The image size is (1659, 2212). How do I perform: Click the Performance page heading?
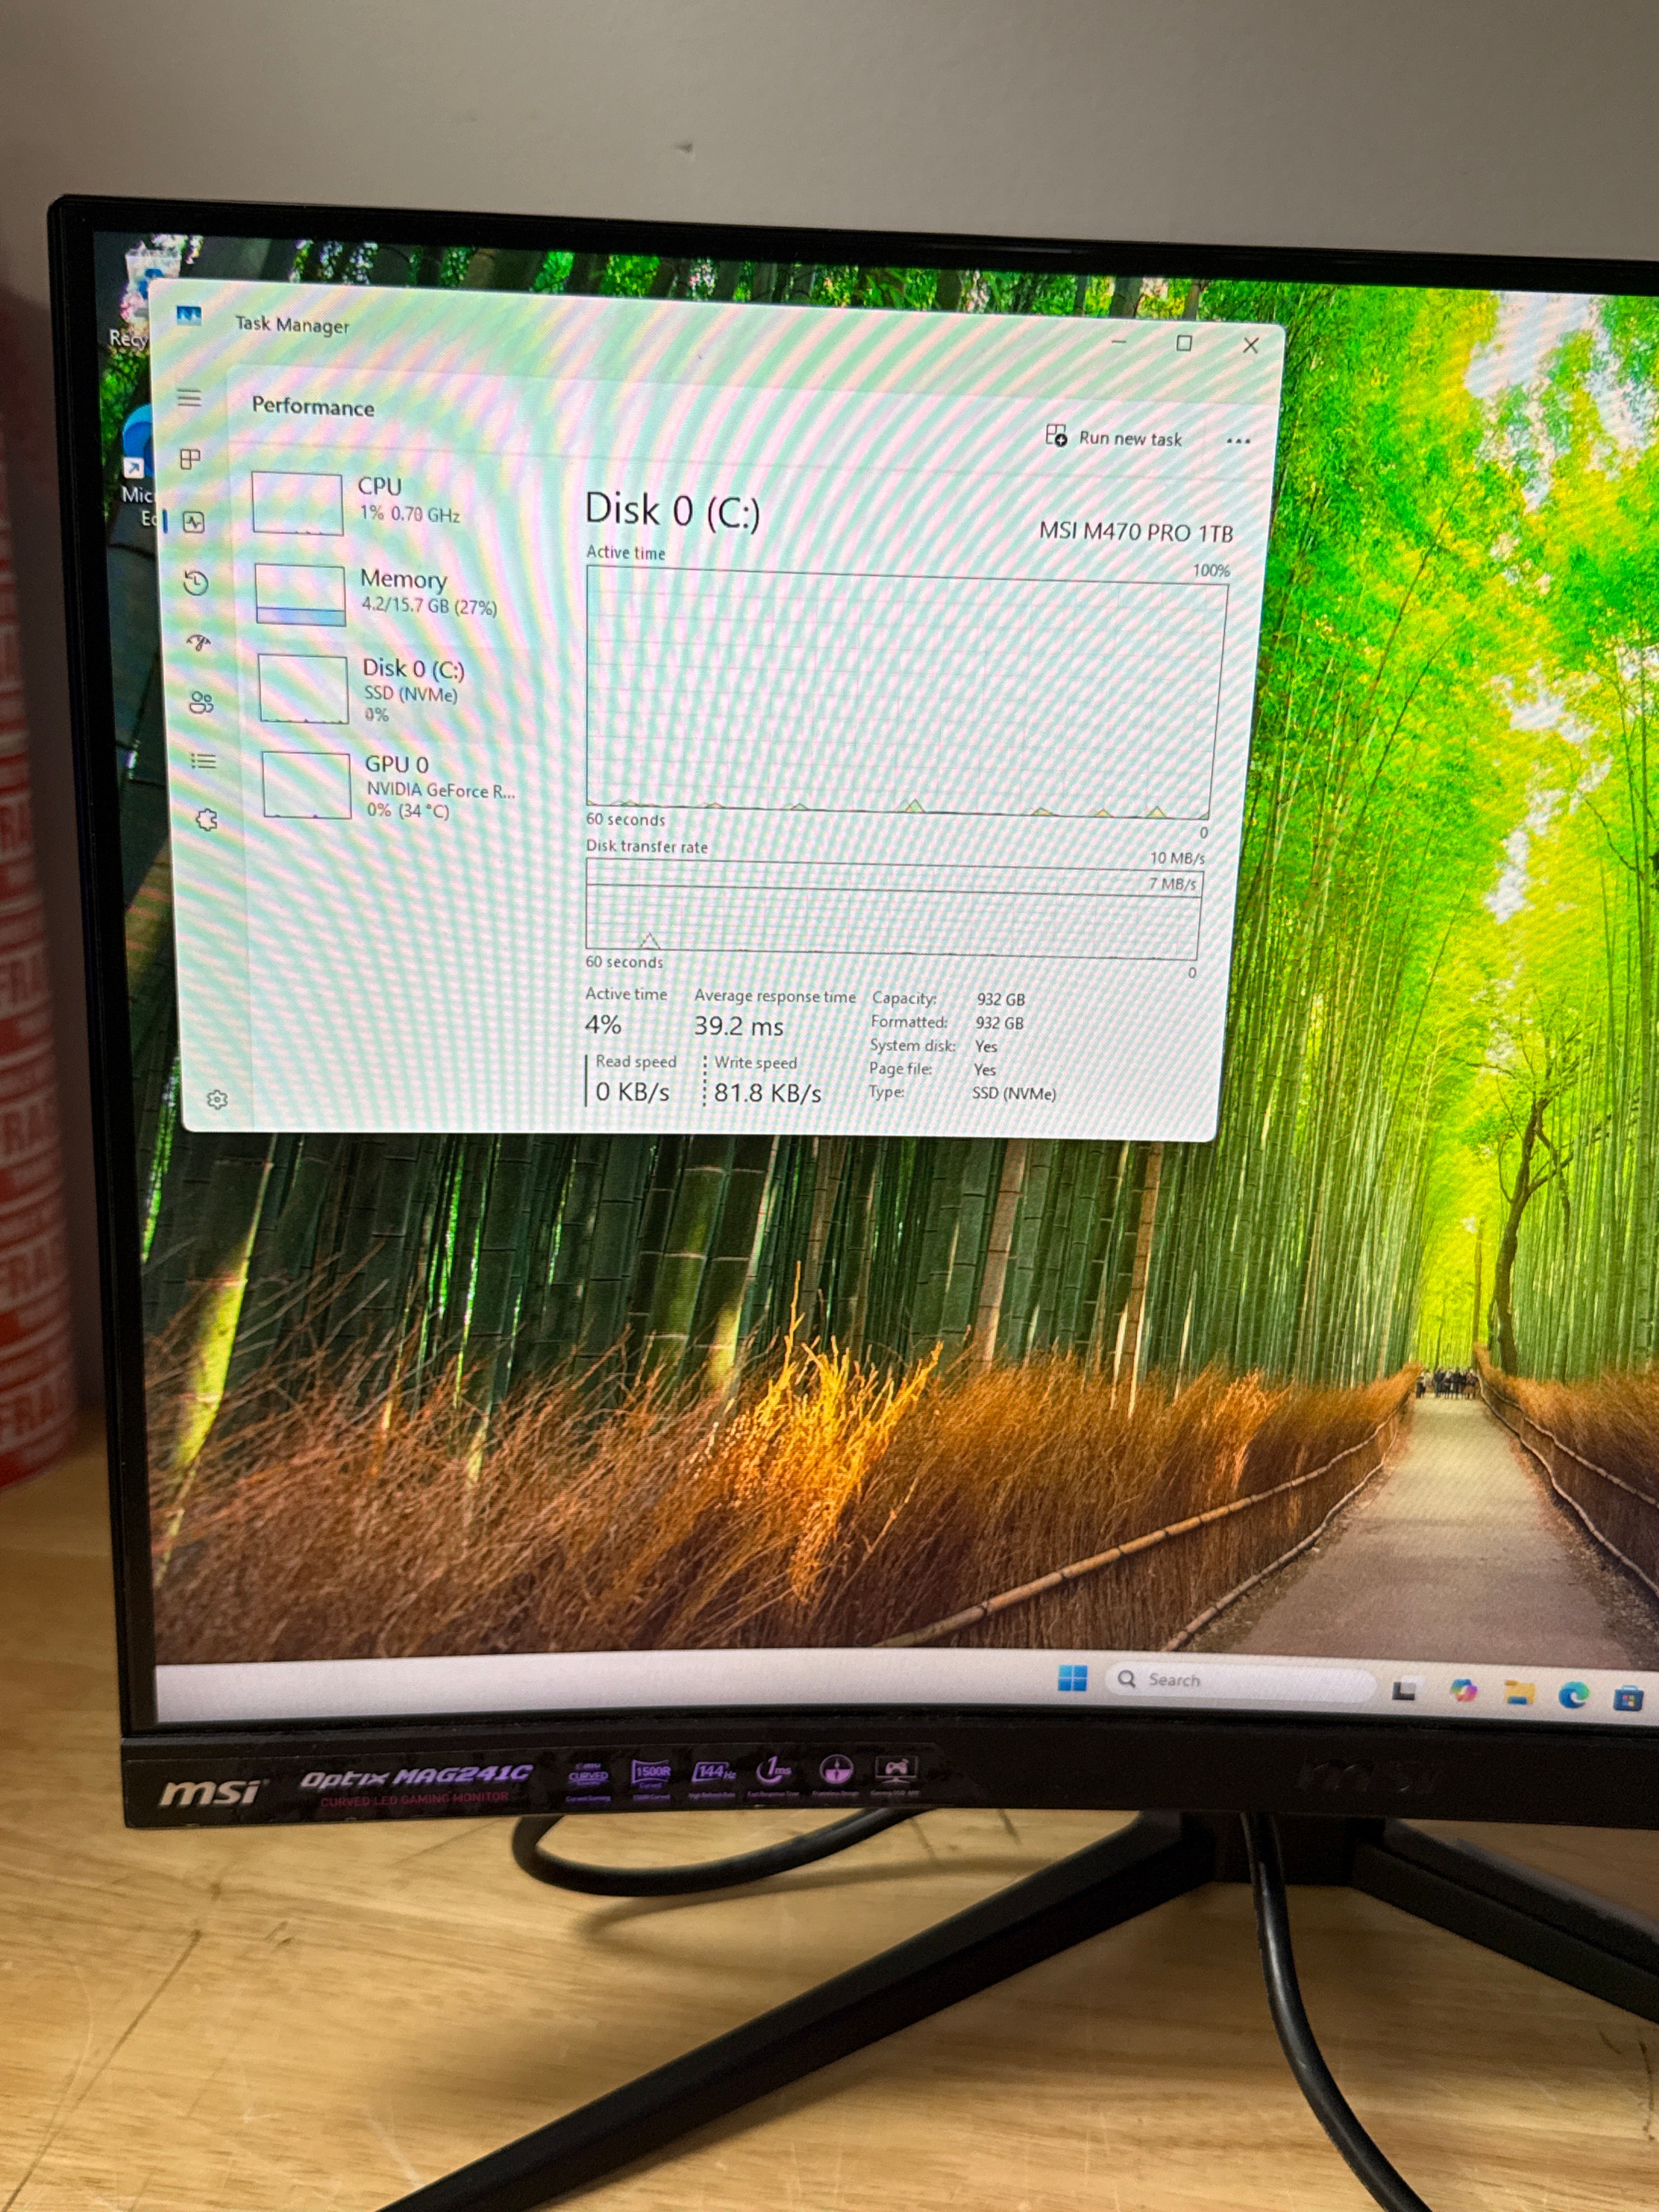coord(313,406)
